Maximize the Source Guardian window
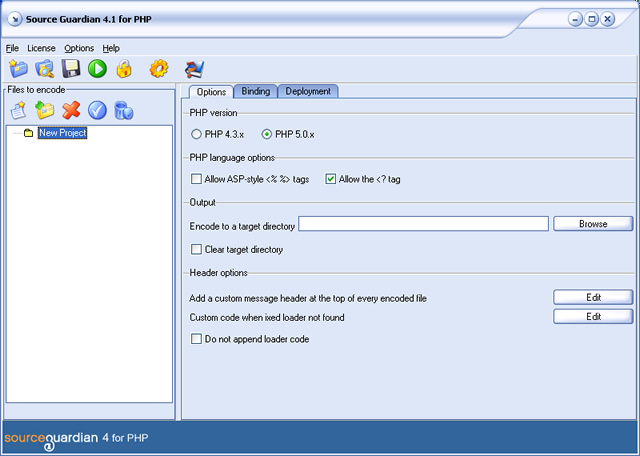 tap(591, 19)
